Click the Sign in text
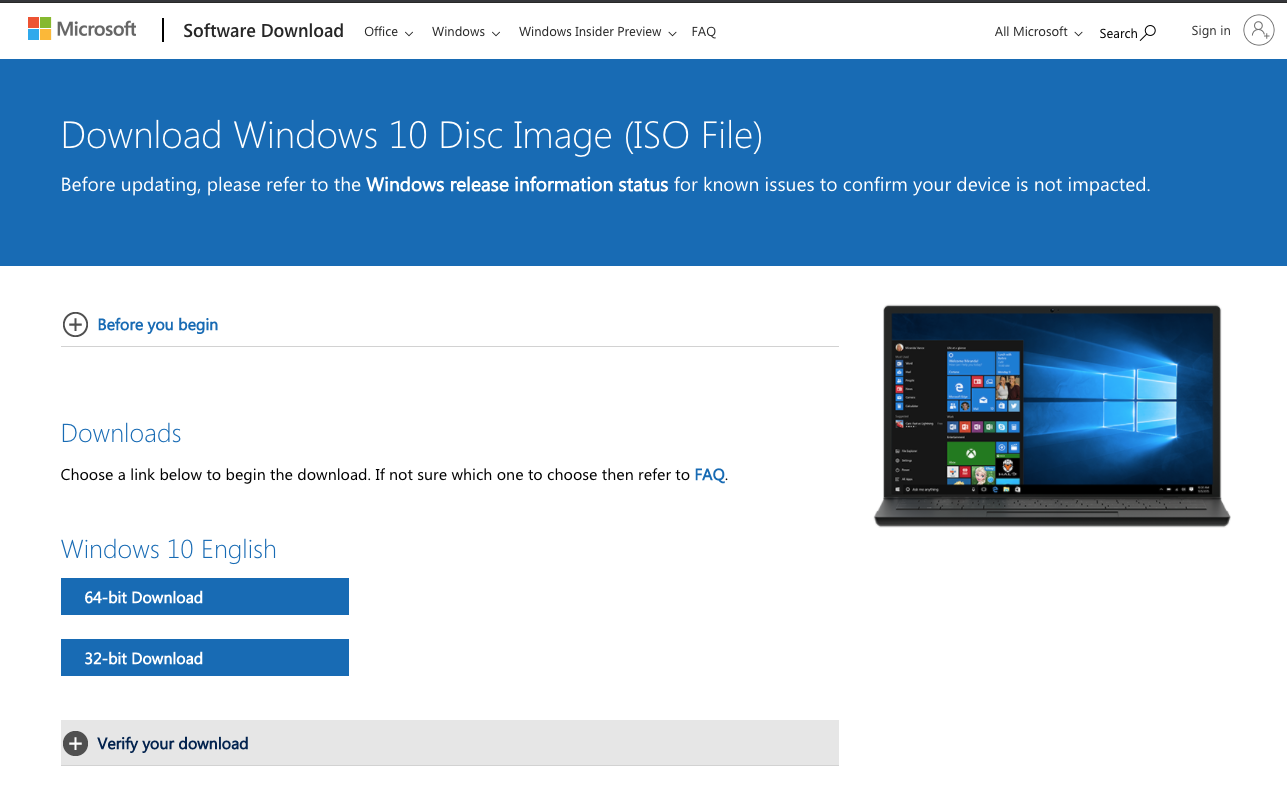 [x=1211, y=31]
